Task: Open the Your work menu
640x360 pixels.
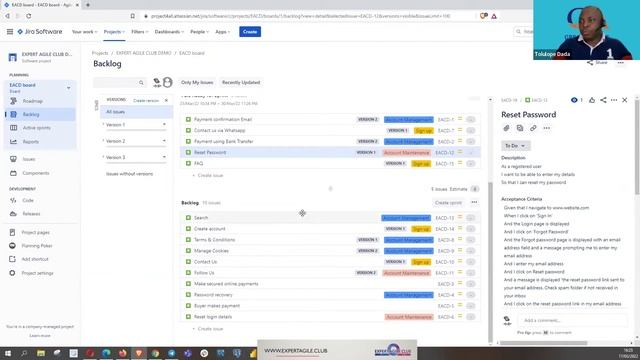Action: [84, 32]
